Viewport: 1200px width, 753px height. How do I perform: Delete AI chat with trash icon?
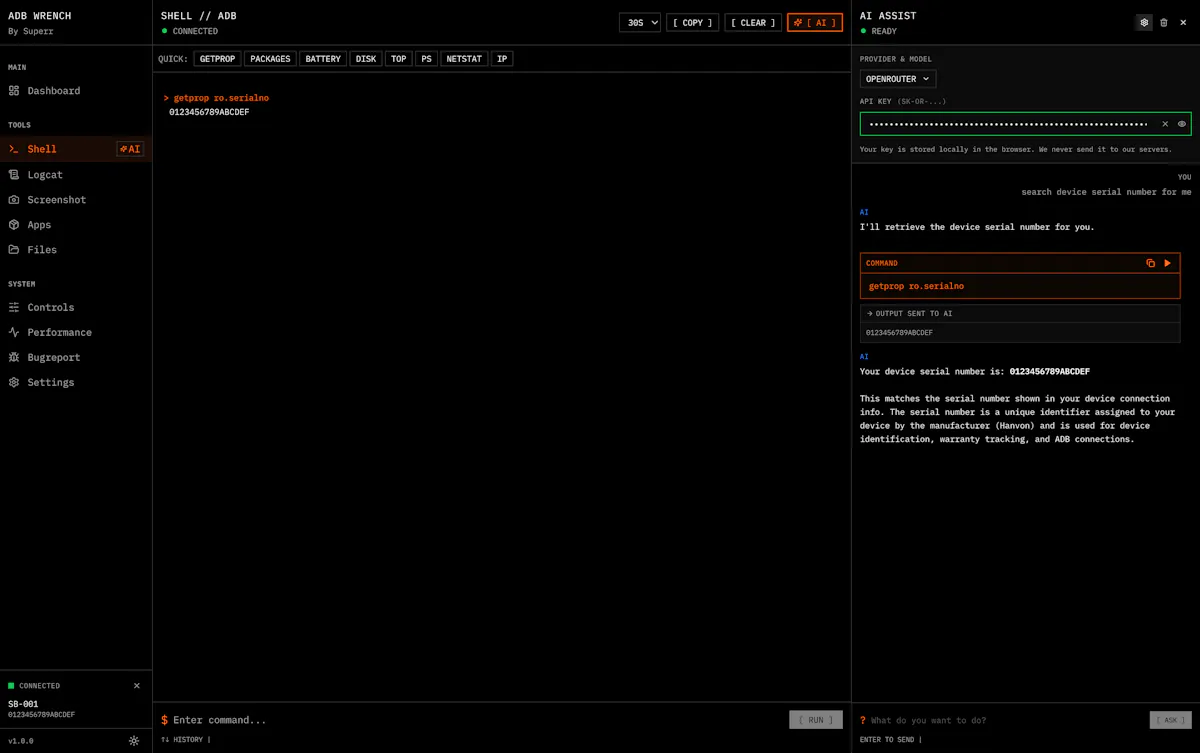(1164, 22)
